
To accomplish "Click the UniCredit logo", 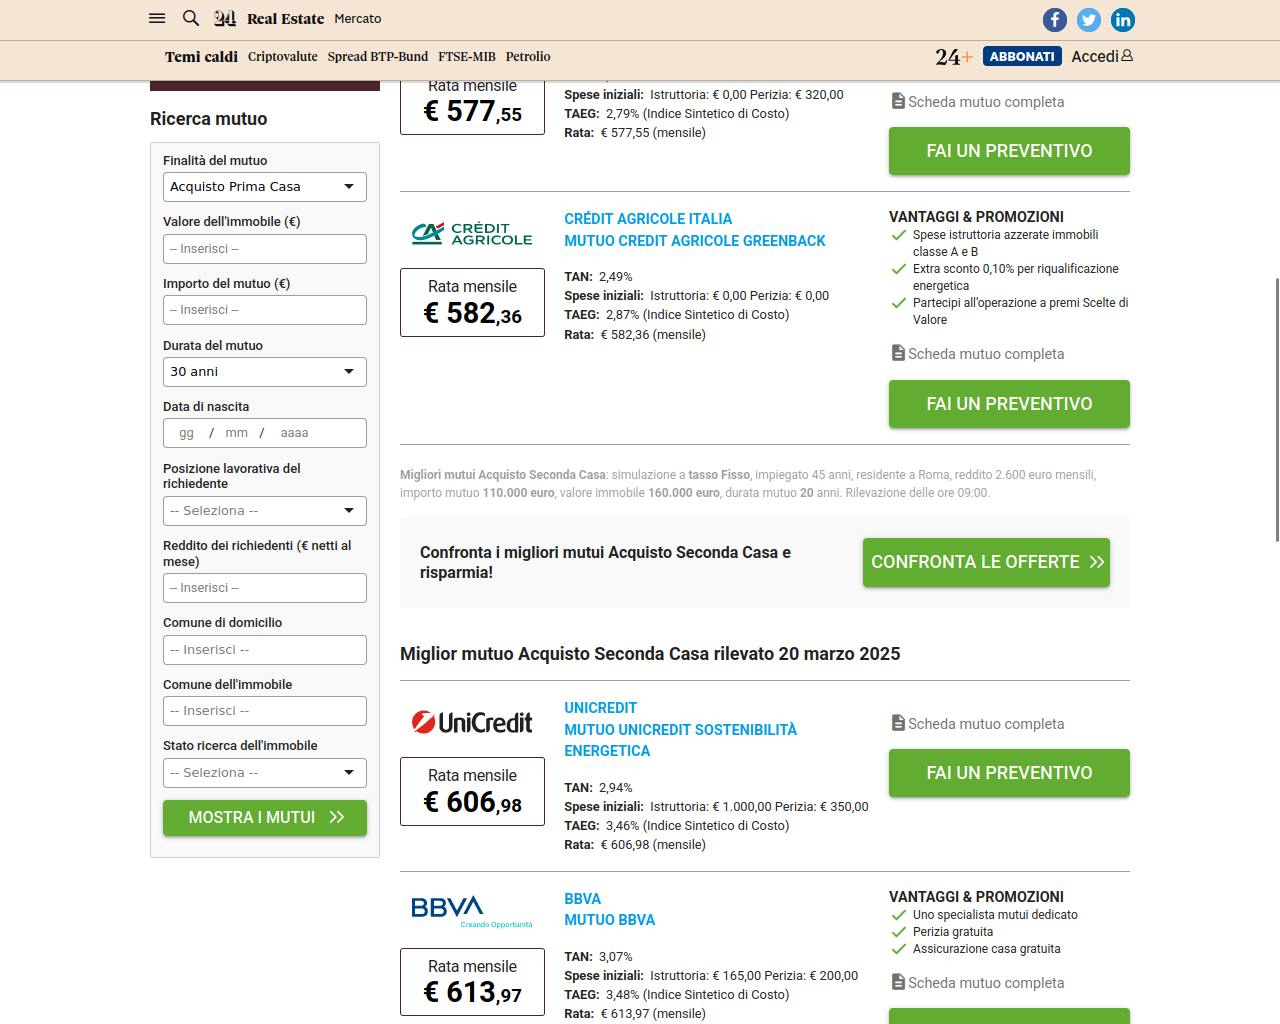I will [x=472, y=722].
